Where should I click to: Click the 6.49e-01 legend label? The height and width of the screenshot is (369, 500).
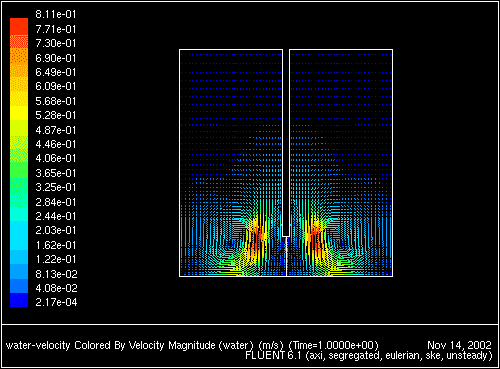[x=56, y=72]
